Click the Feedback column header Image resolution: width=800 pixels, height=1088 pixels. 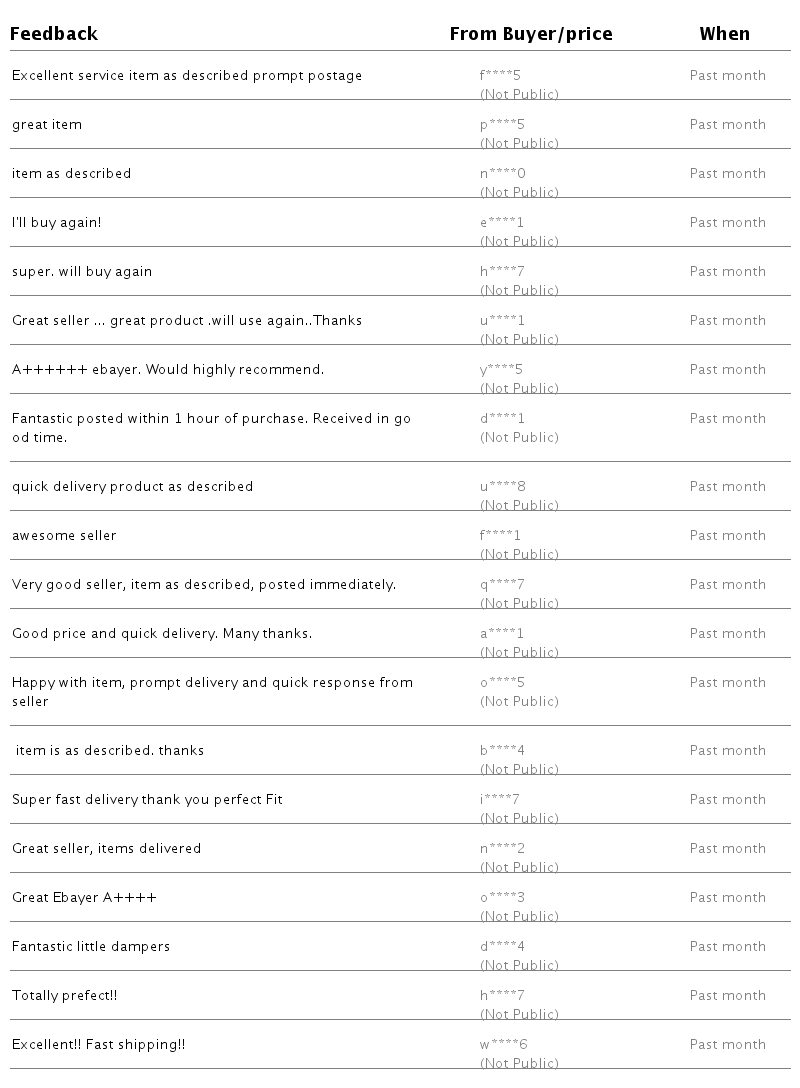pos(54,34)
